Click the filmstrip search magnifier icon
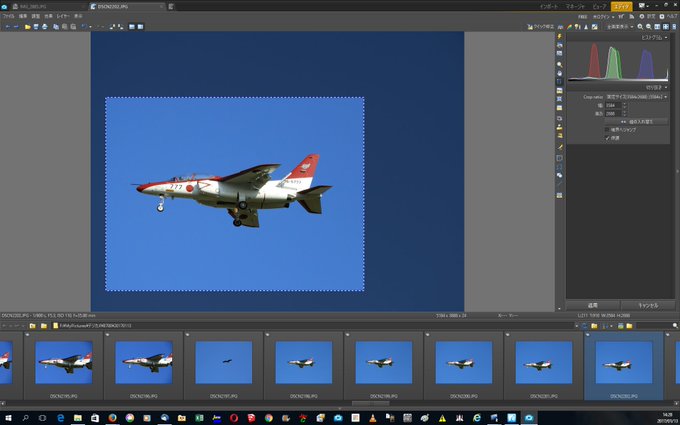The width and height of the screenshot is (680, 425). tap(675, 326)
